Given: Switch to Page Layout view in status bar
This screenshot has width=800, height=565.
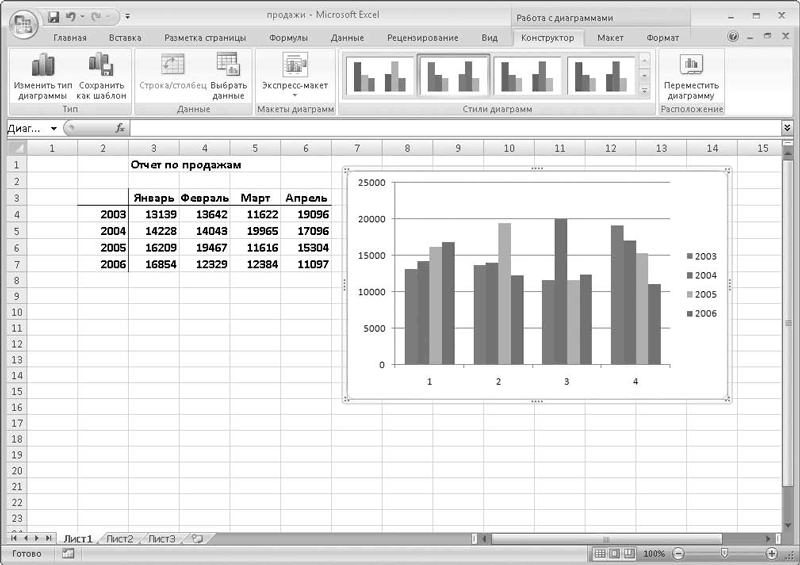Looking at the screenshot, I should pyautogui.click(x=614, y=553).
